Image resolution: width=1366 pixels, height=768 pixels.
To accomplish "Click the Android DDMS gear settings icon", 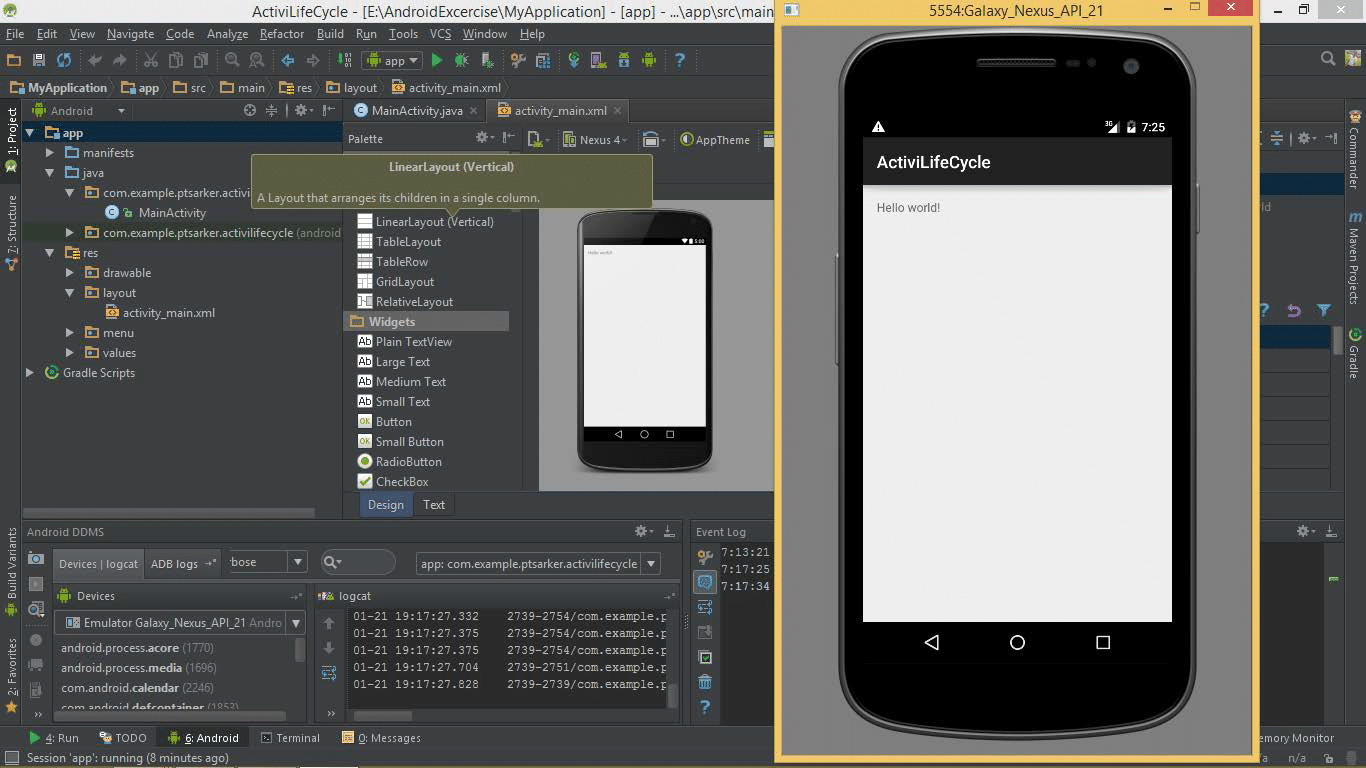I will pyautogui.click(x=644, y=531).
